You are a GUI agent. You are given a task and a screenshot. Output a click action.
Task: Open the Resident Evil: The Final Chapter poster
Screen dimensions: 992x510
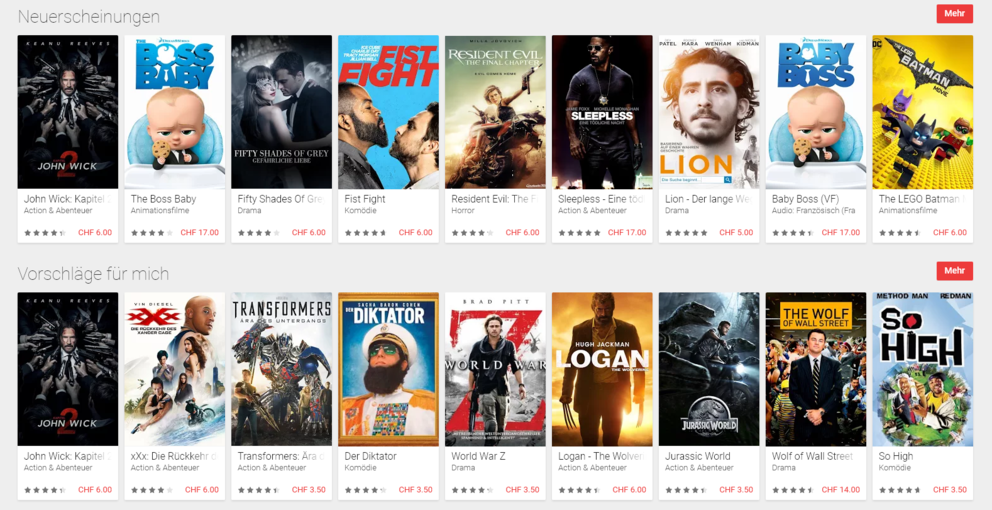(x=495, y=112)
